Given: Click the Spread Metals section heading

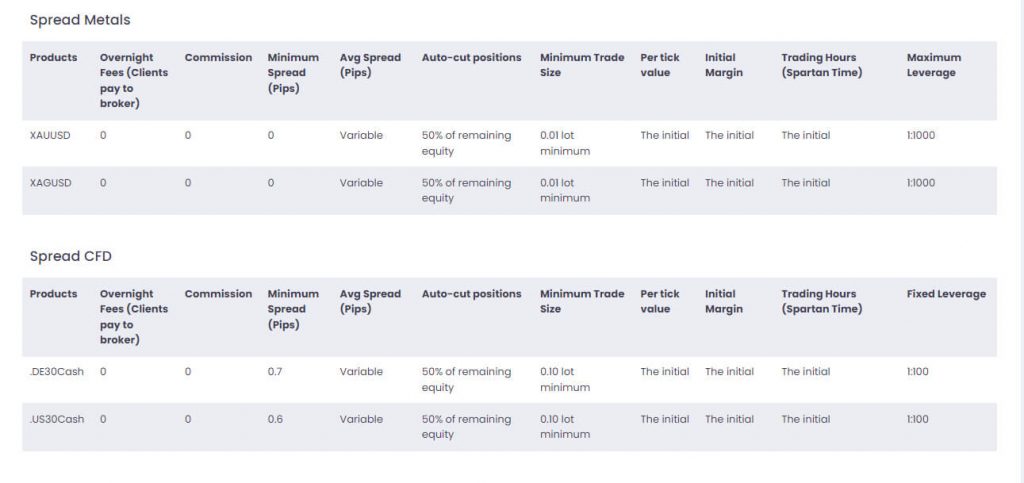Looking at the screenshot, I should [x=80, y=20].
